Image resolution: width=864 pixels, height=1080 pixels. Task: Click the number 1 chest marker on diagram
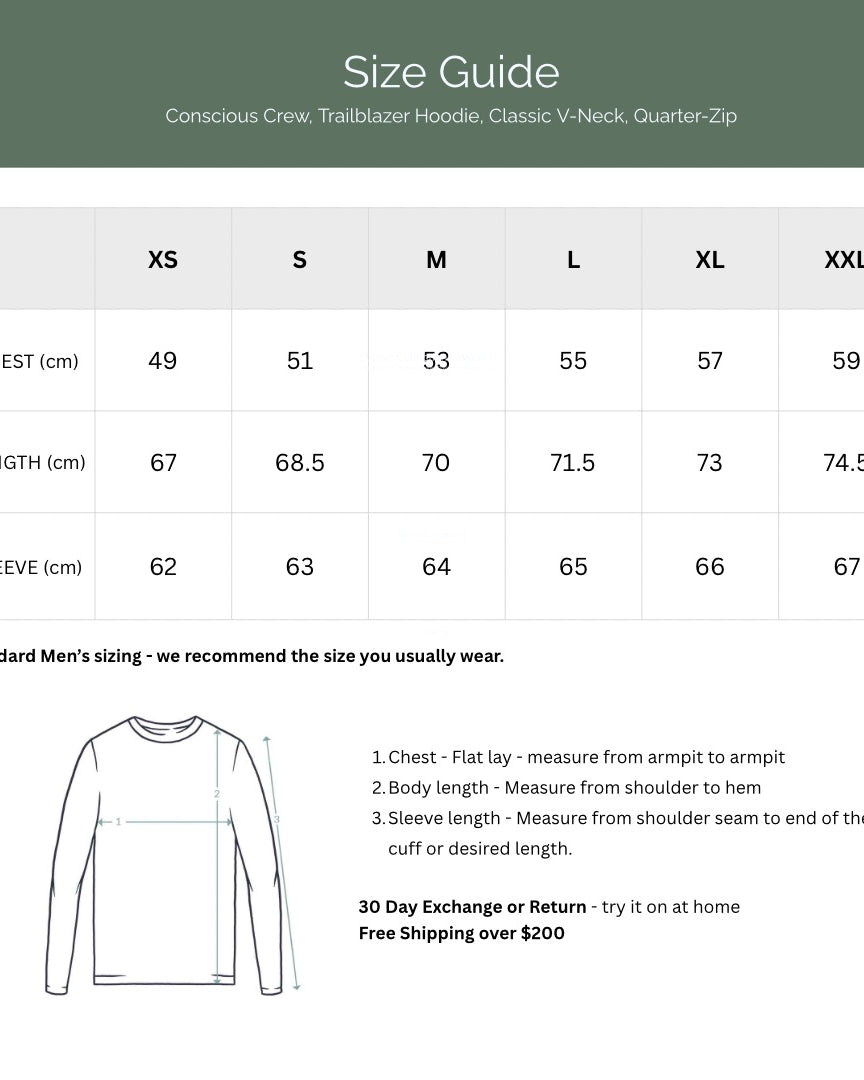[x=118, y=822]
